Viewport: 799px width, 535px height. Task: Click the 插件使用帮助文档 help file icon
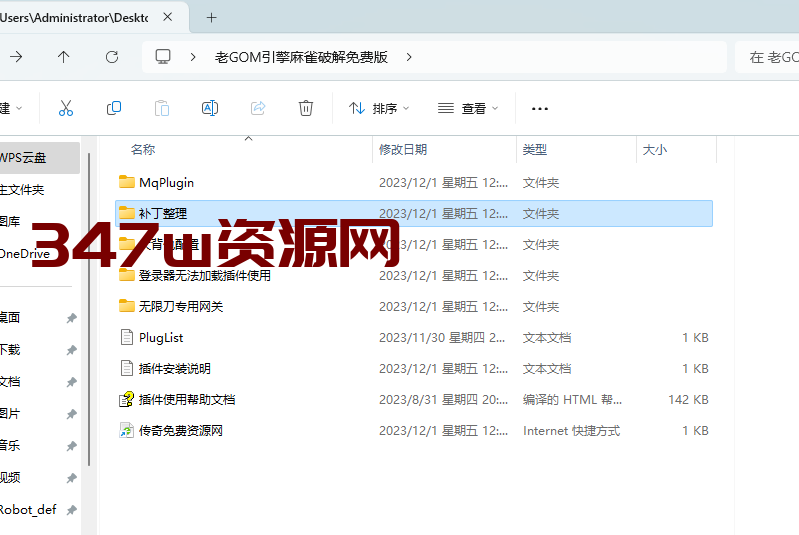pos(126,399)
